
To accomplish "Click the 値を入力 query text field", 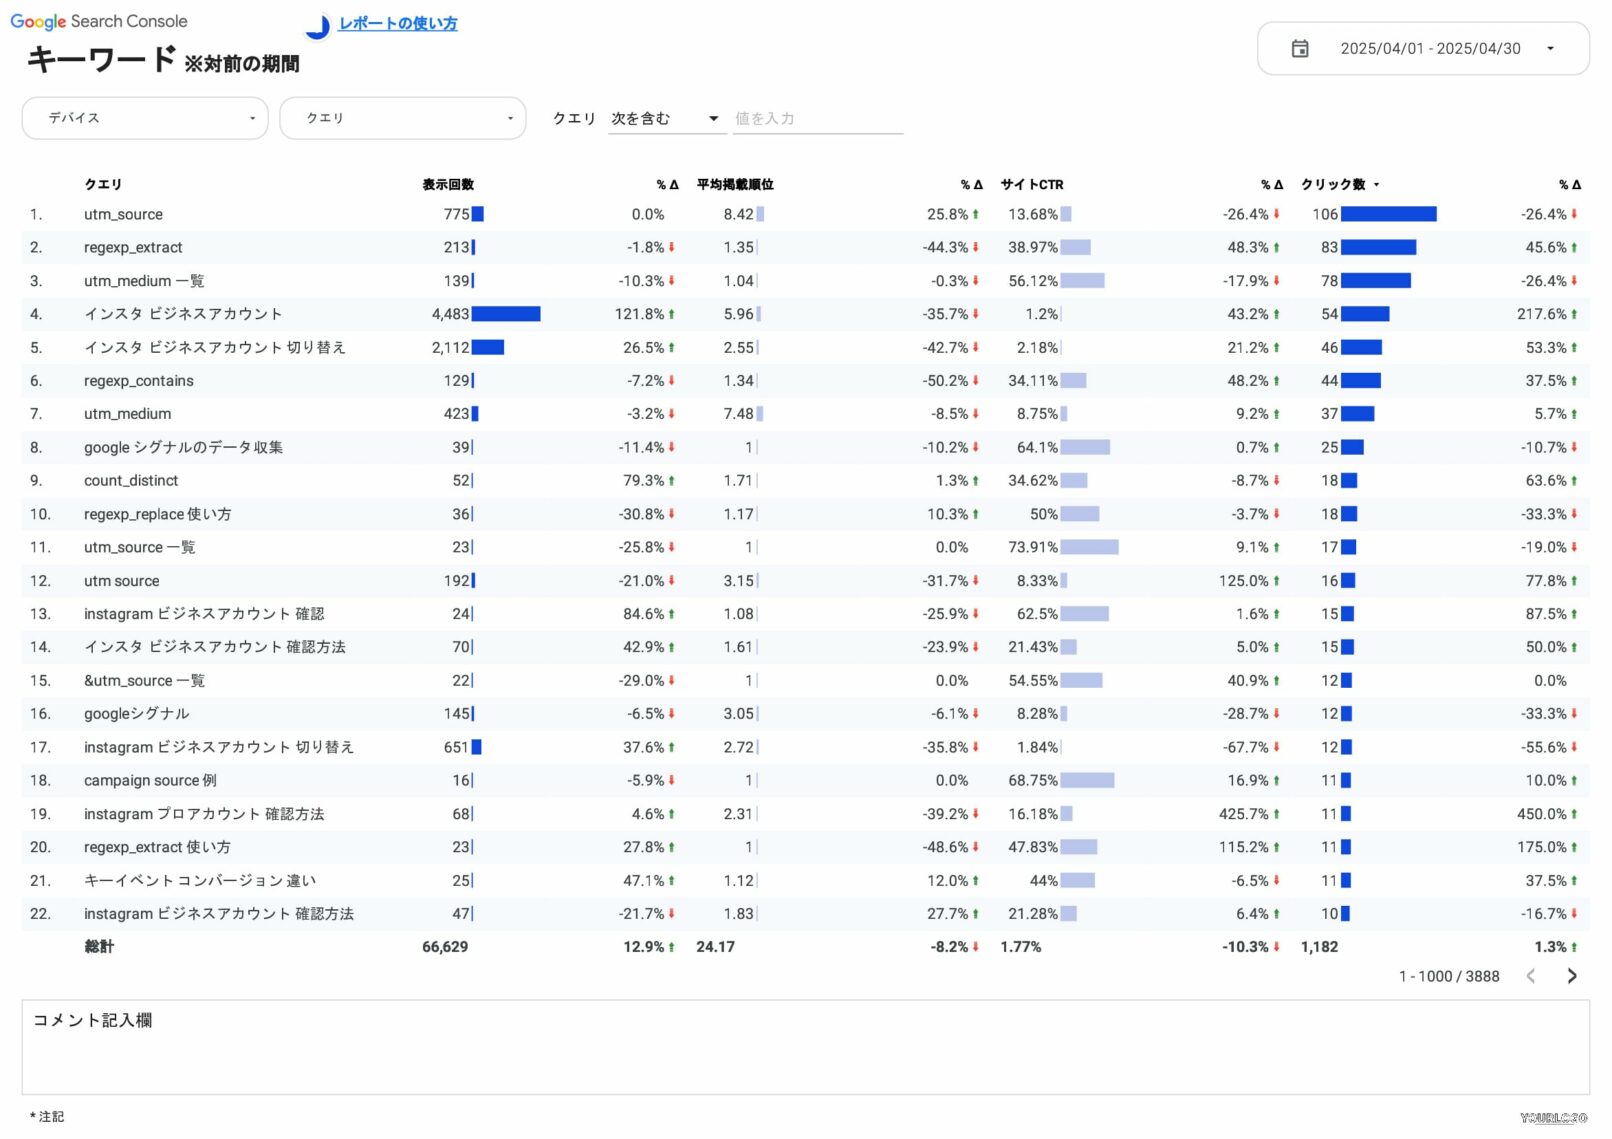I will pyautogui.click(x=817, y=119).
